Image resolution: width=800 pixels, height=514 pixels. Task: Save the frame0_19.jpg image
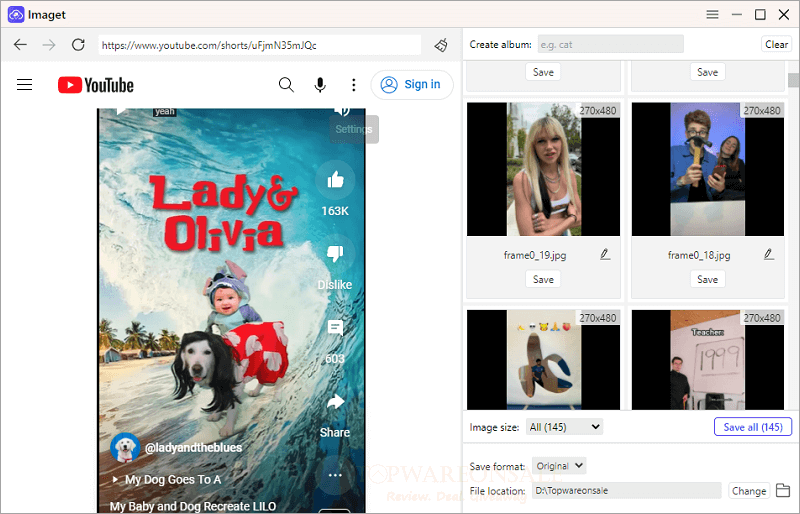click(x=543, y=279)
